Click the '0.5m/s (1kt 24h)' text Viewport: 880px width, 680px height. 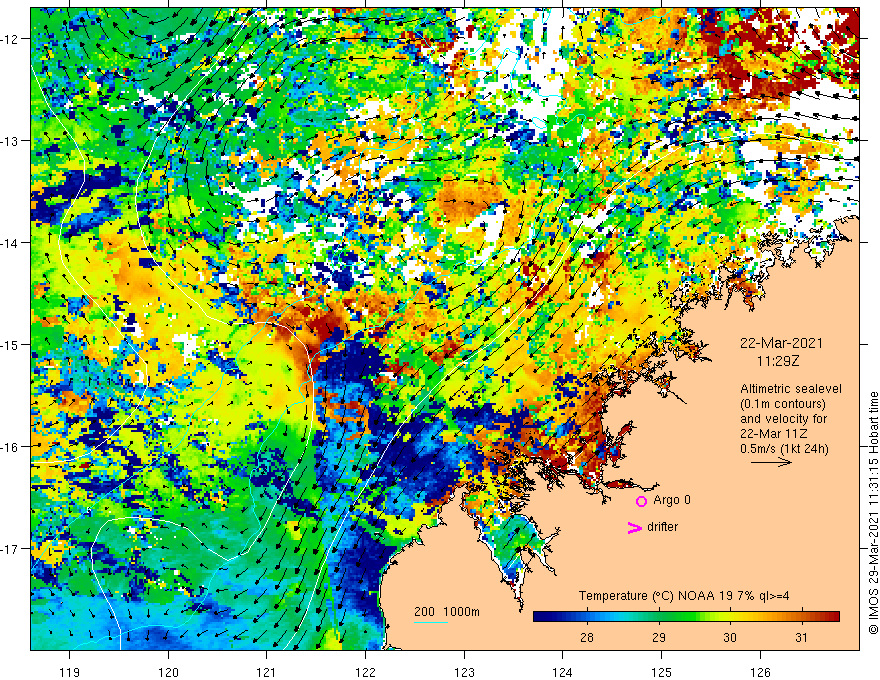coord(784,448)
